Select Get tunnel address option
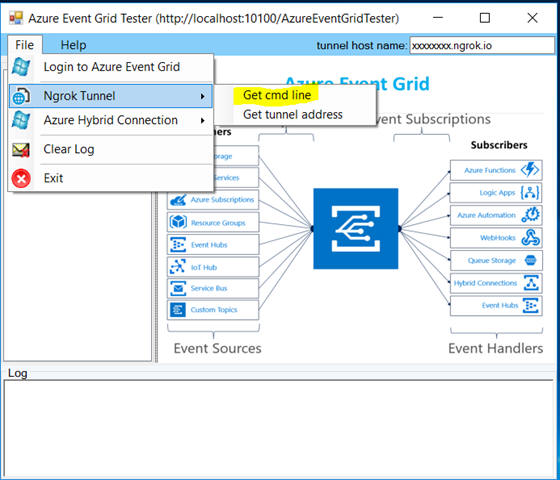 tap(293, 115)
